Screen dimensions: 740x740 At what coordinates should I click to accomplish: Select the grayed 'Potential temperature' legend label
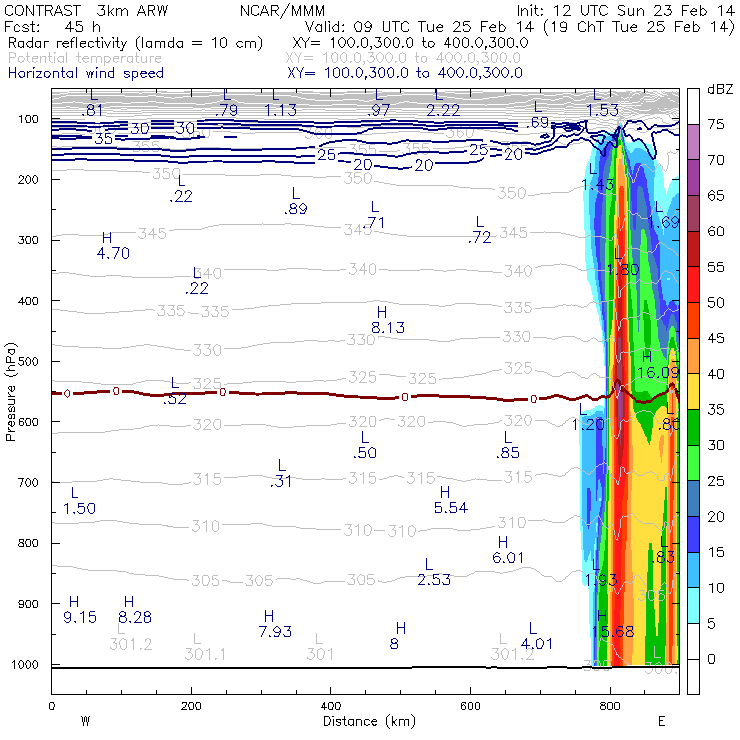84,59
